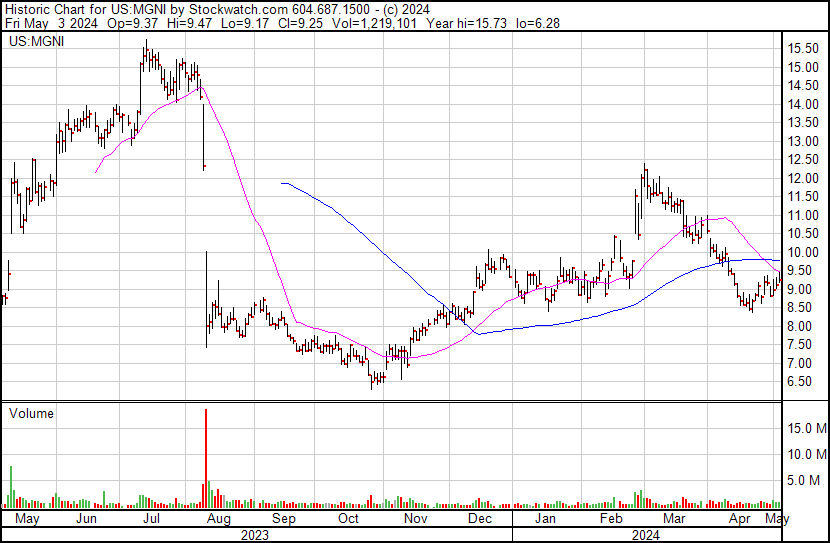
Task: Click the 2023 year label
Action: click(255, 534)
